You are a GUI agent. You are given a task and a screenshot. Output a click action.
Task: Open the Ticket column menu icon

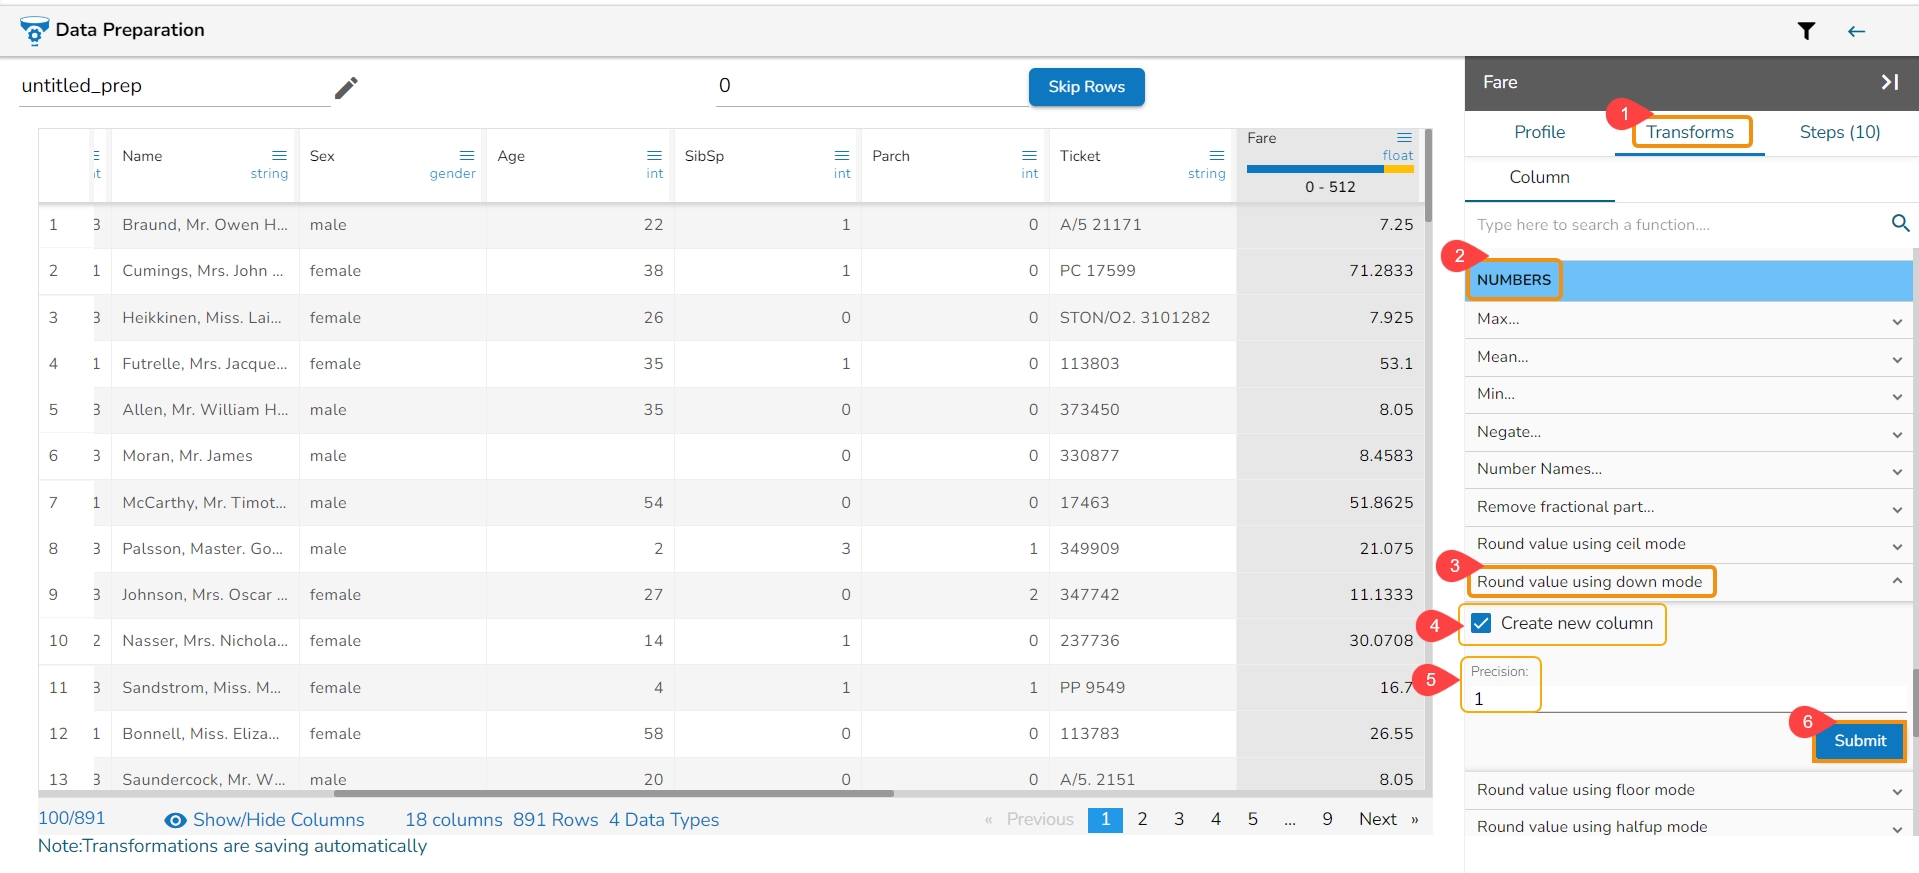pos(1216,155)
